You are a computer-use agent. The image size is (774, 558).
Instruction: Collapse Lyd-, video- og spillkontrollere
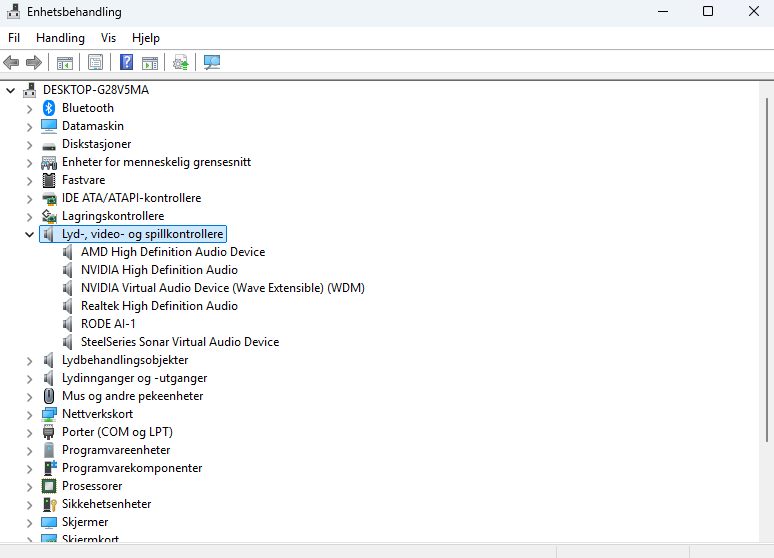click(29, 235)
